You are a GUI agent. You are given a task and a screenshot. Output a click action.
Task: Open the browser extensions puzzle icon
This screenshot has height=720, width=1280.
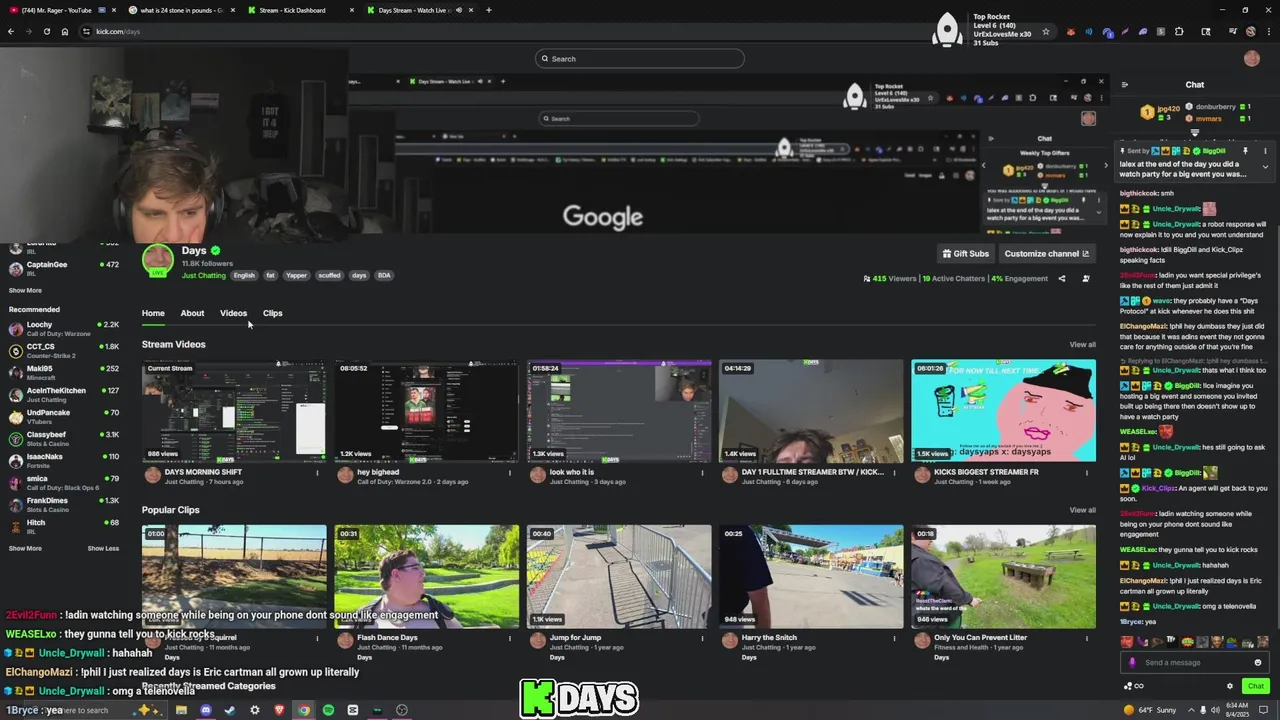coord(1179,31)
